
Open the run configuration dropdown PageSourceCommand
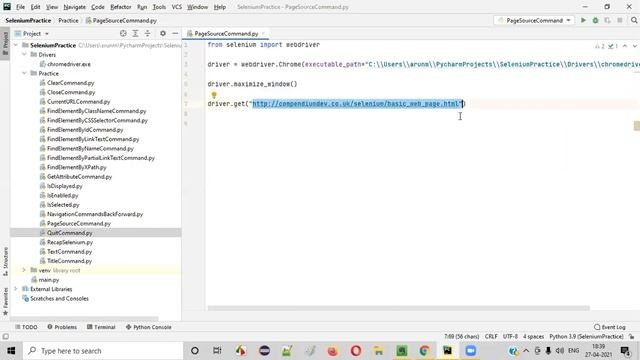pos(534,20)
